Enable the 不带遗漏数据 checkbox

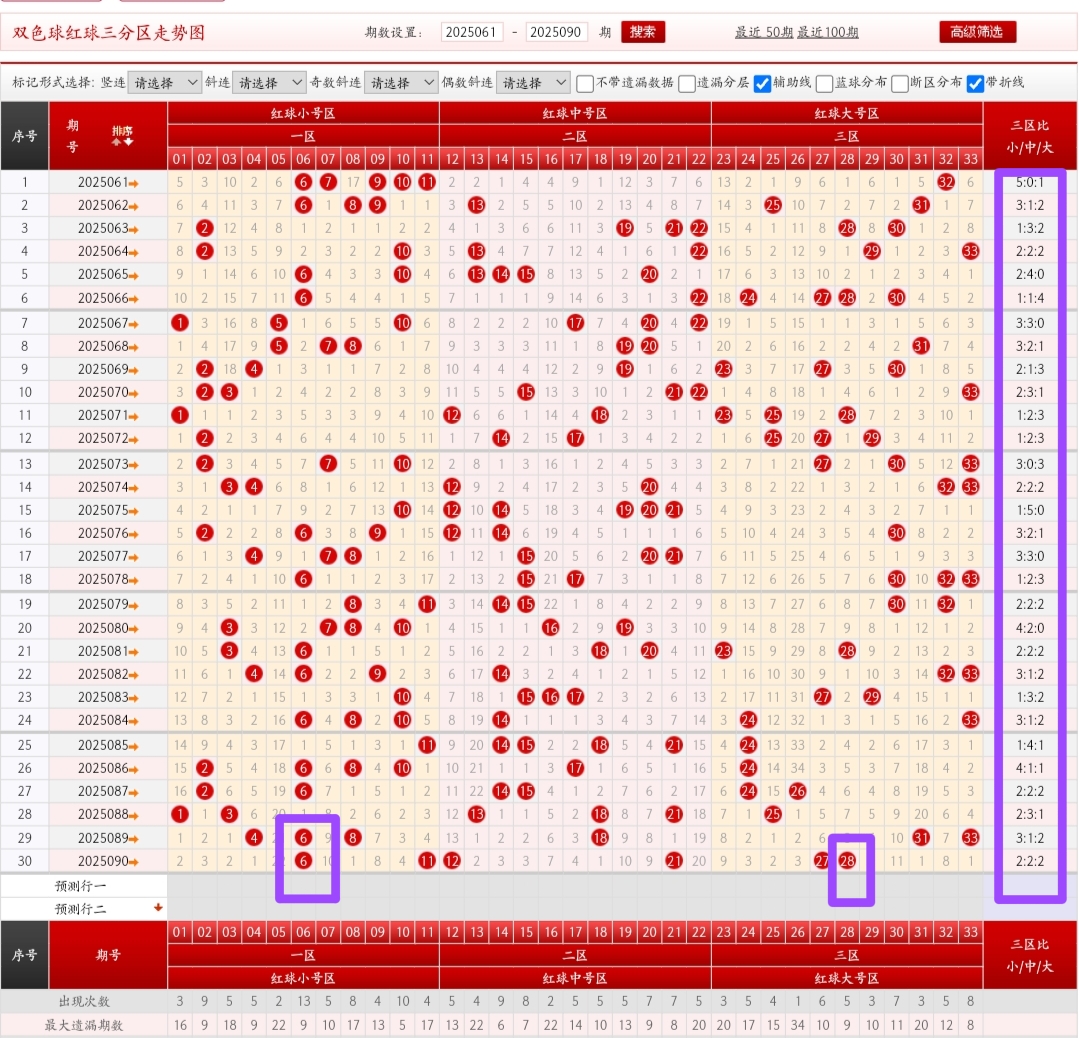[x=586, y=83]
